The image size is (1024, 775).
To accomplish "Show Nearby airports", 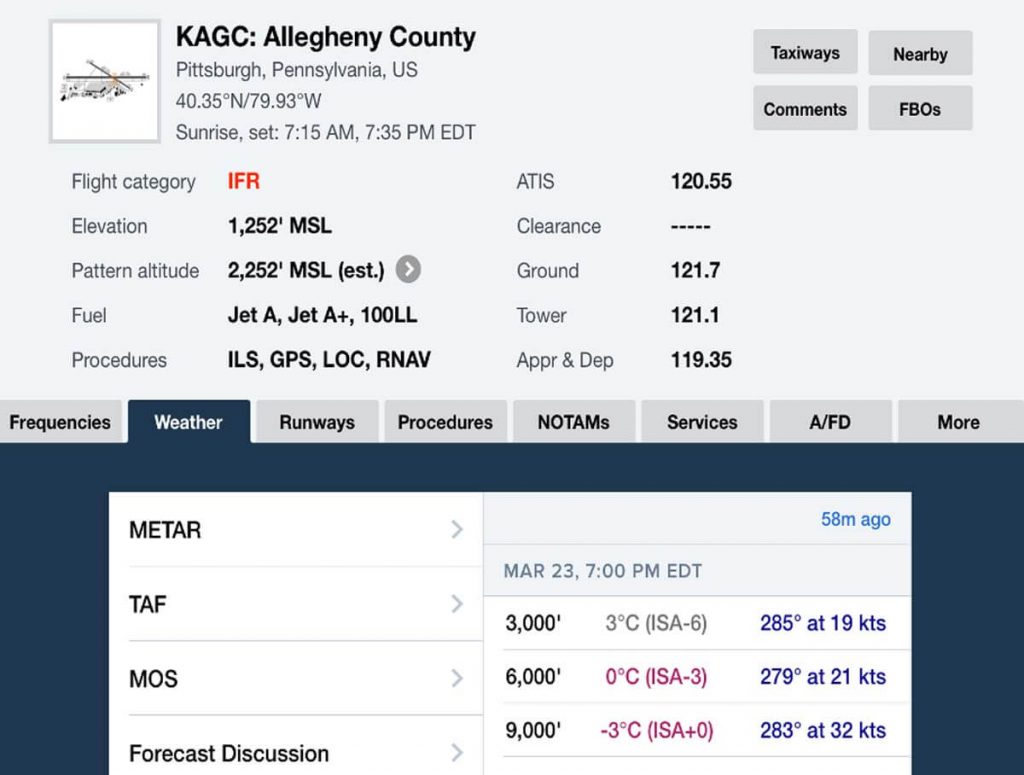I will [920, 53].
